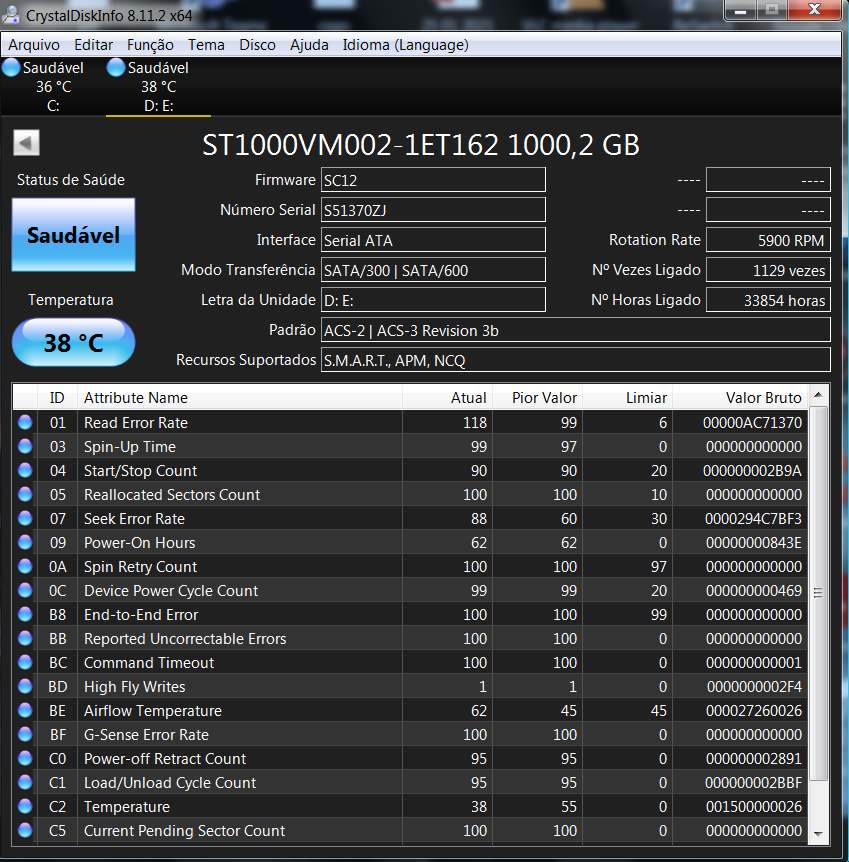Click status orb of Read Error Rate row

tap(25, 422)
